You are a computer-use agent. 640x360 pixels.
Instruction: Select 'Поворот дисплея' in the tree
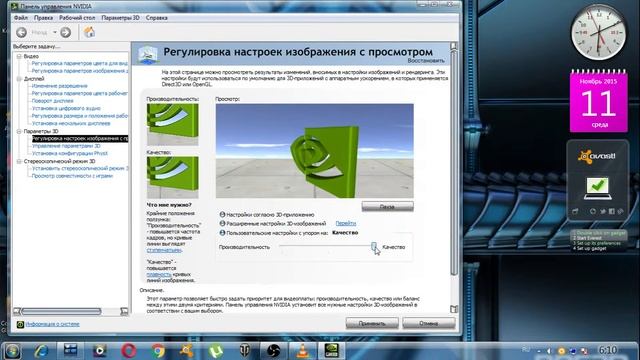coord(53,101)
